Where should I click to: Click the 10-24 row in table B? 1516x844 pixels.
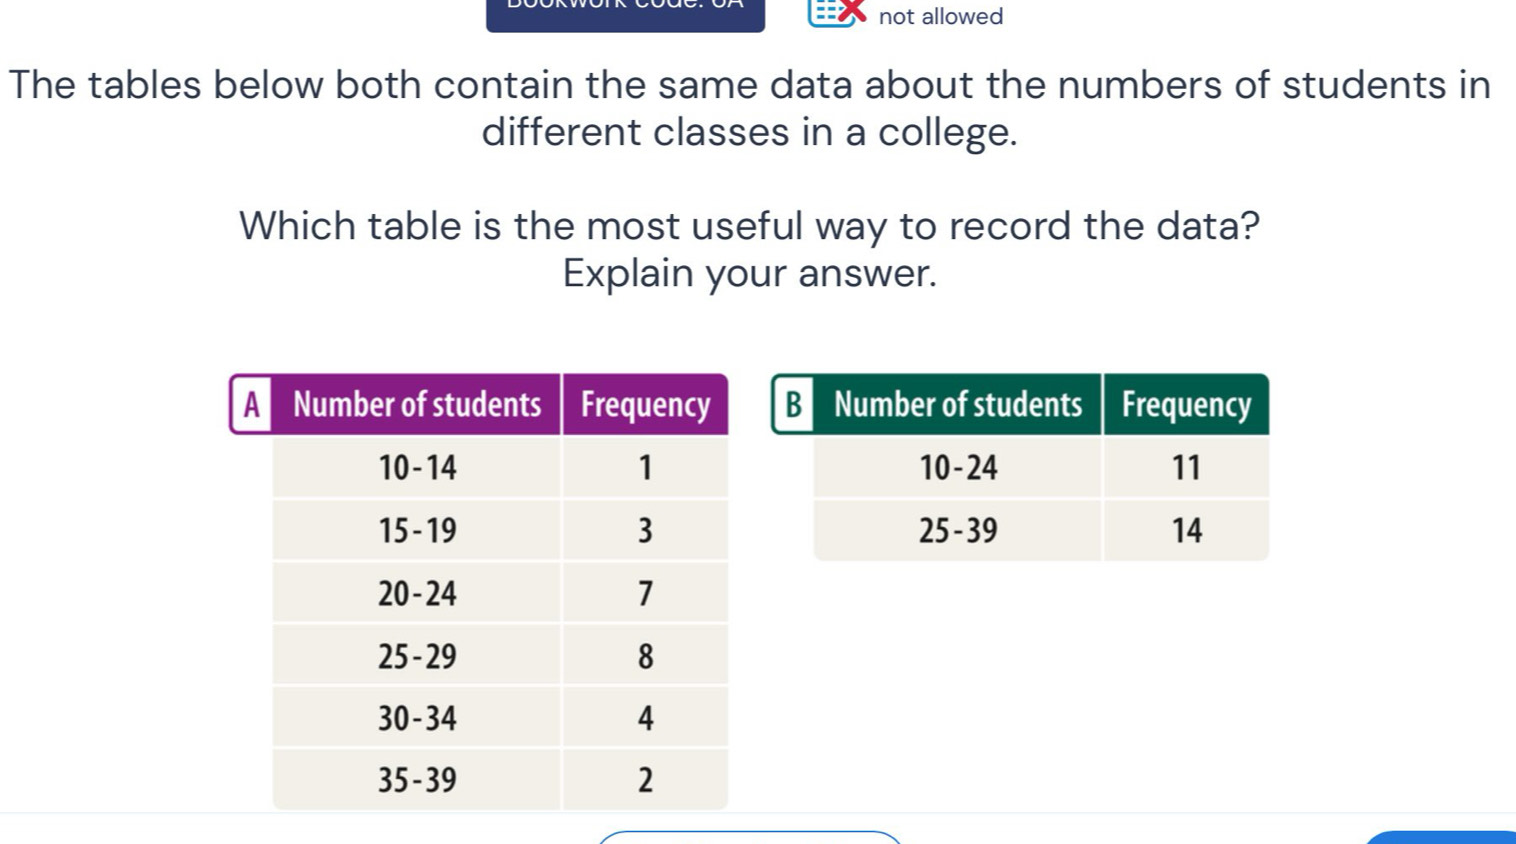click(958, 467)
